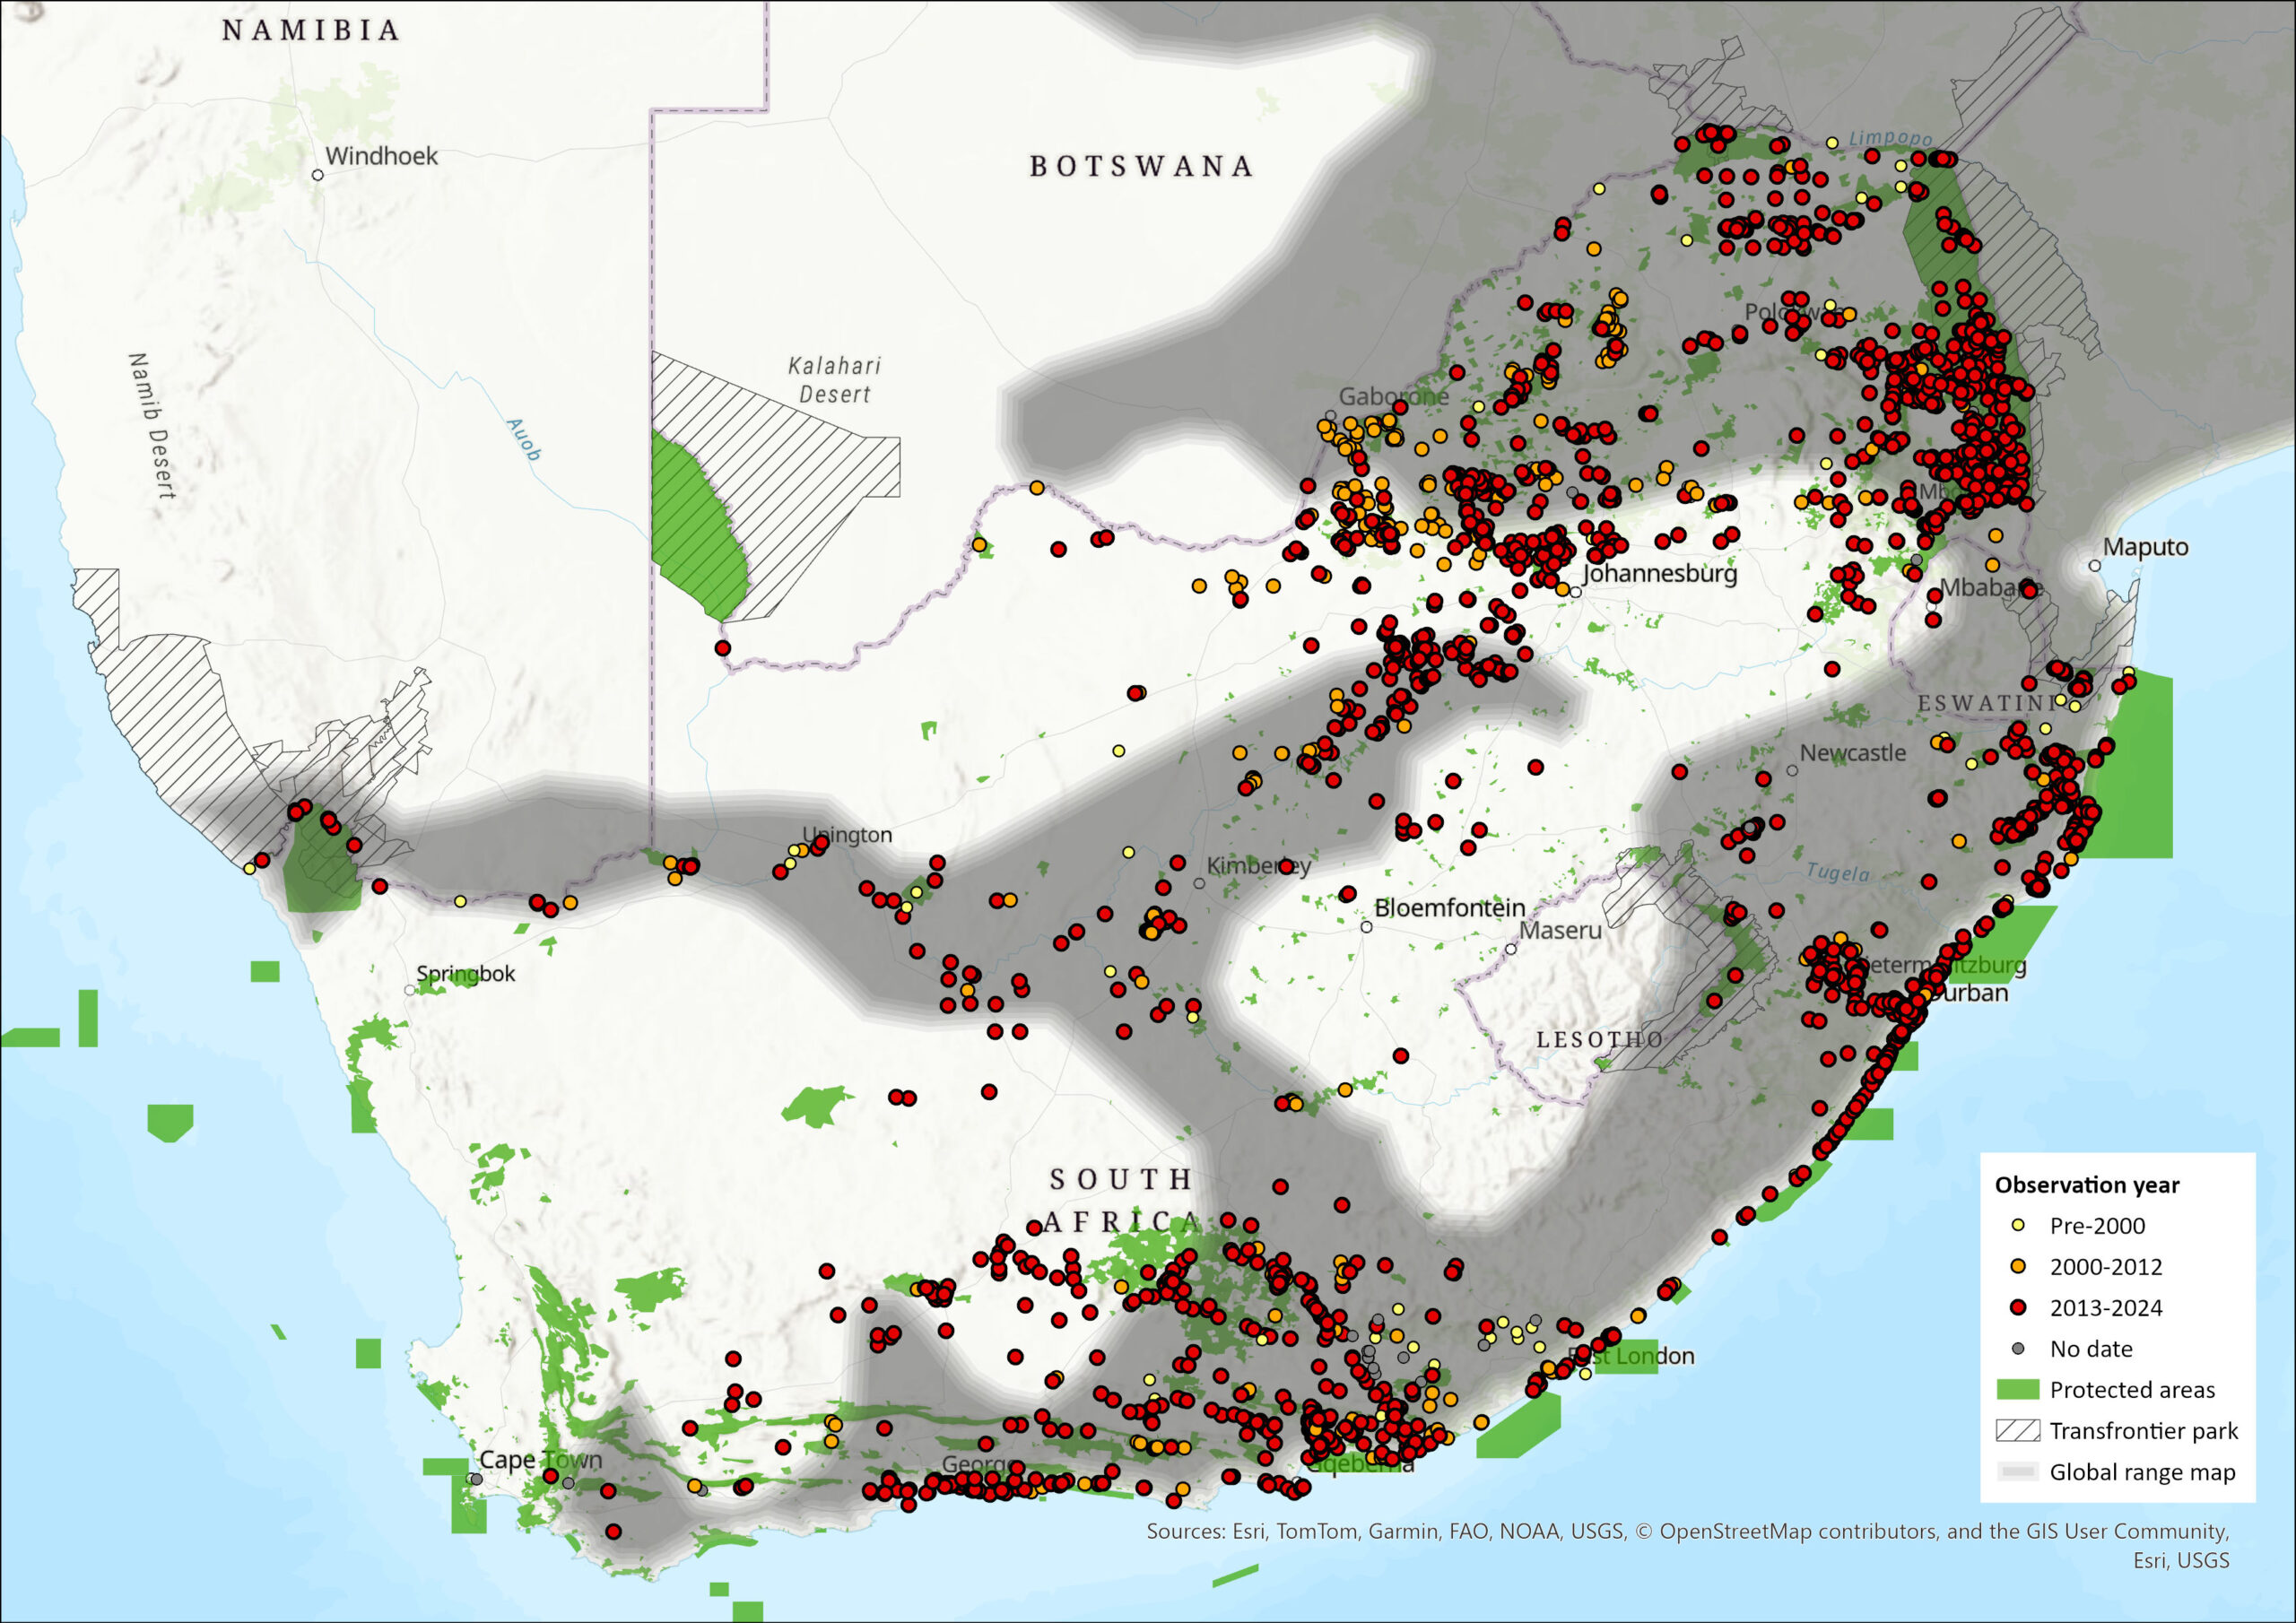Click the Transfrontier park hatched legend symbol

2018,1431
